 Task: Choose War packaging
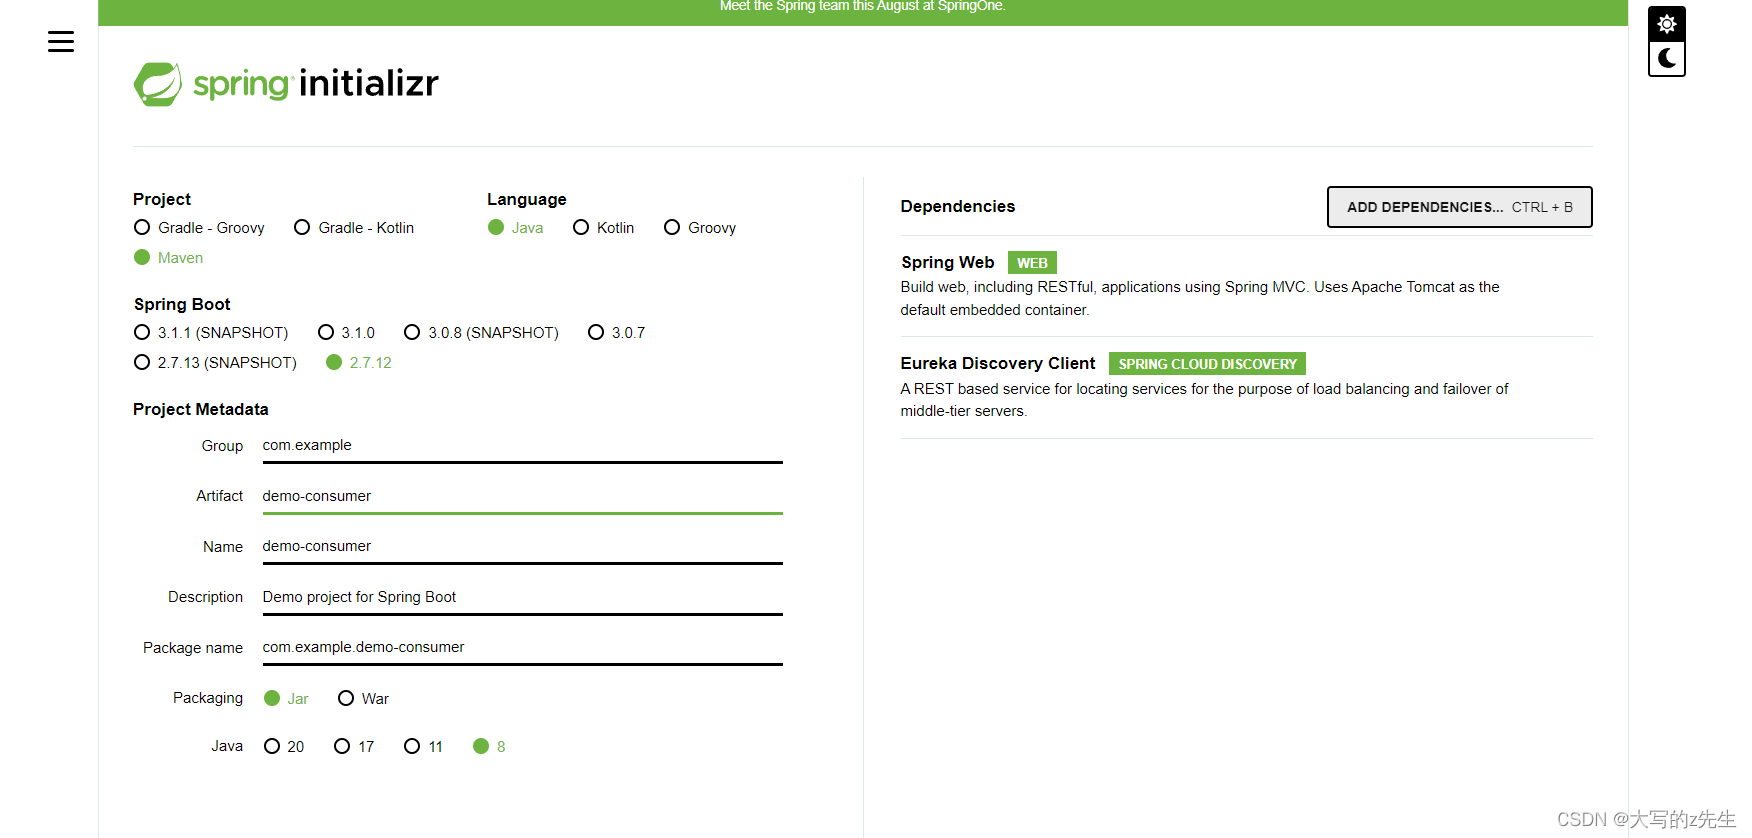(x=363, y=699)
